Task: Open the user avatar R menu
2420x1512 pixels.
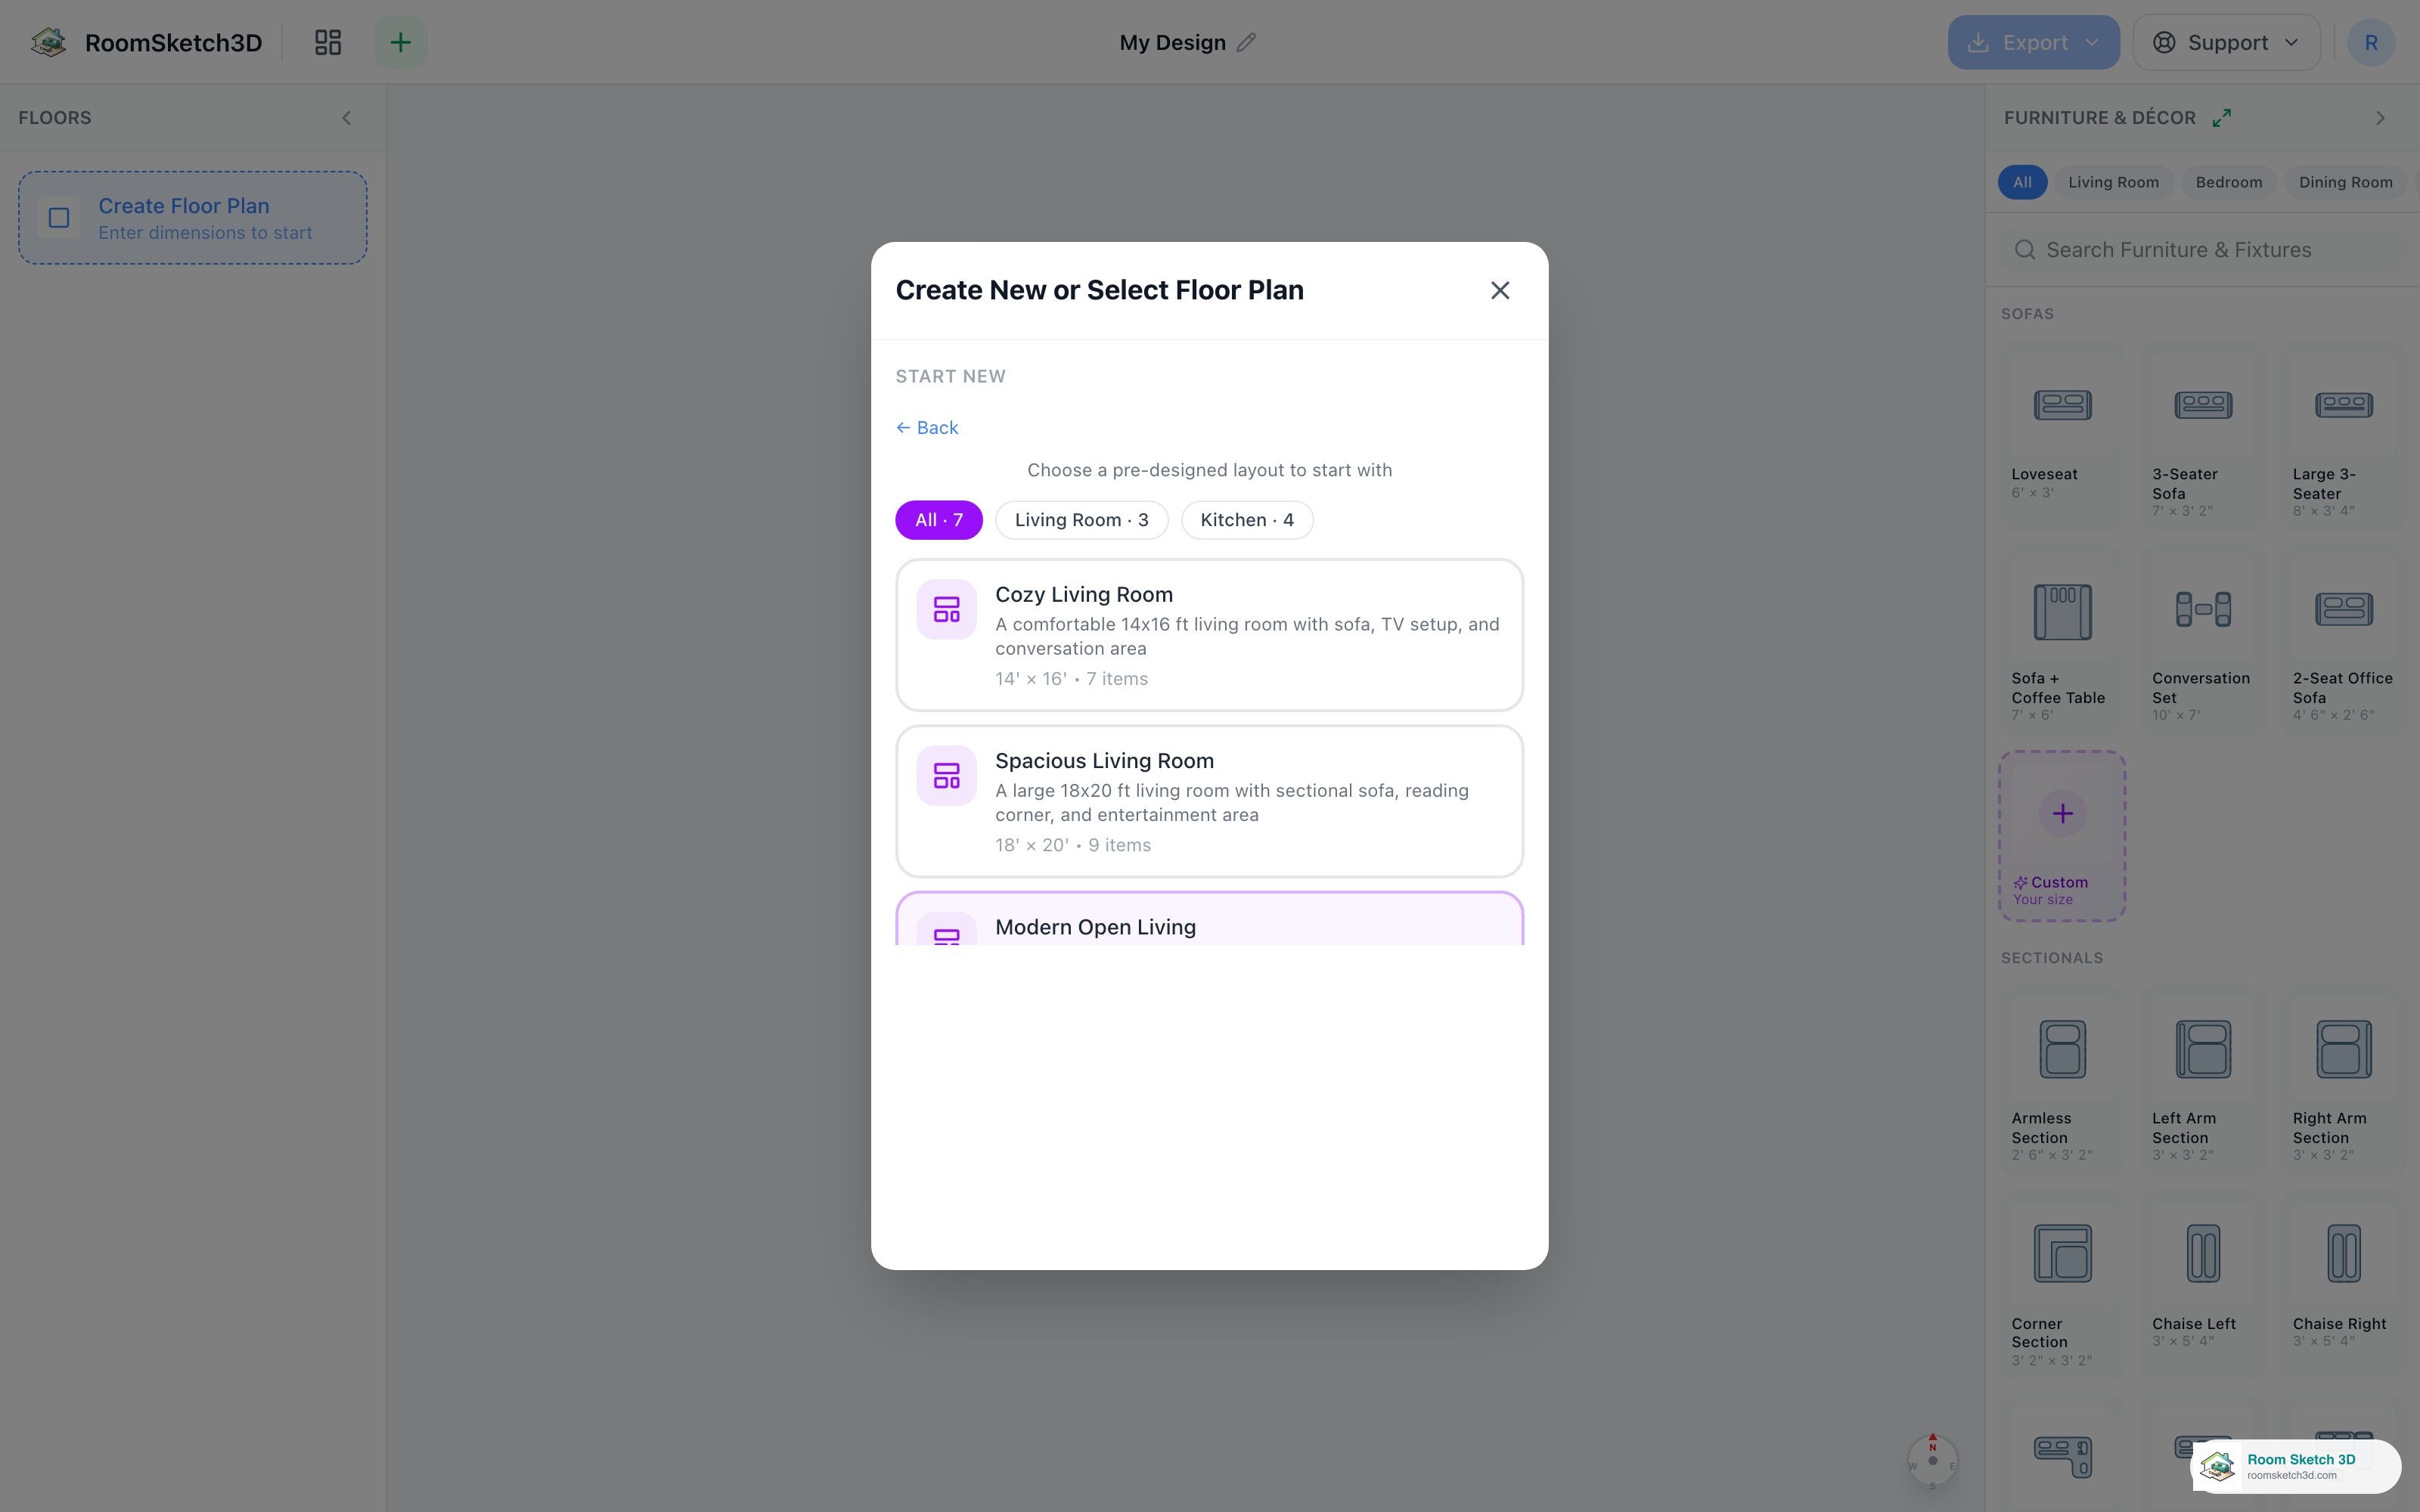Action: pyautogui.click(x=2370, y=42)
